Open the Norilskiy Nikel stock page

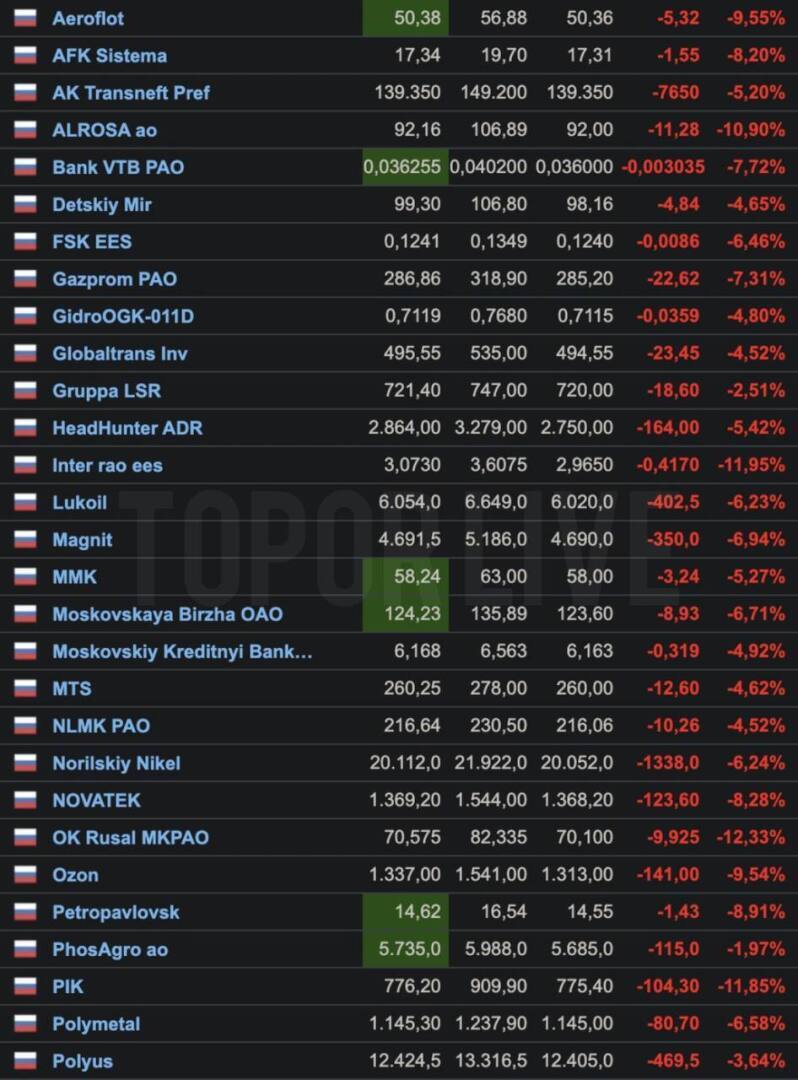tap(116, 763)
